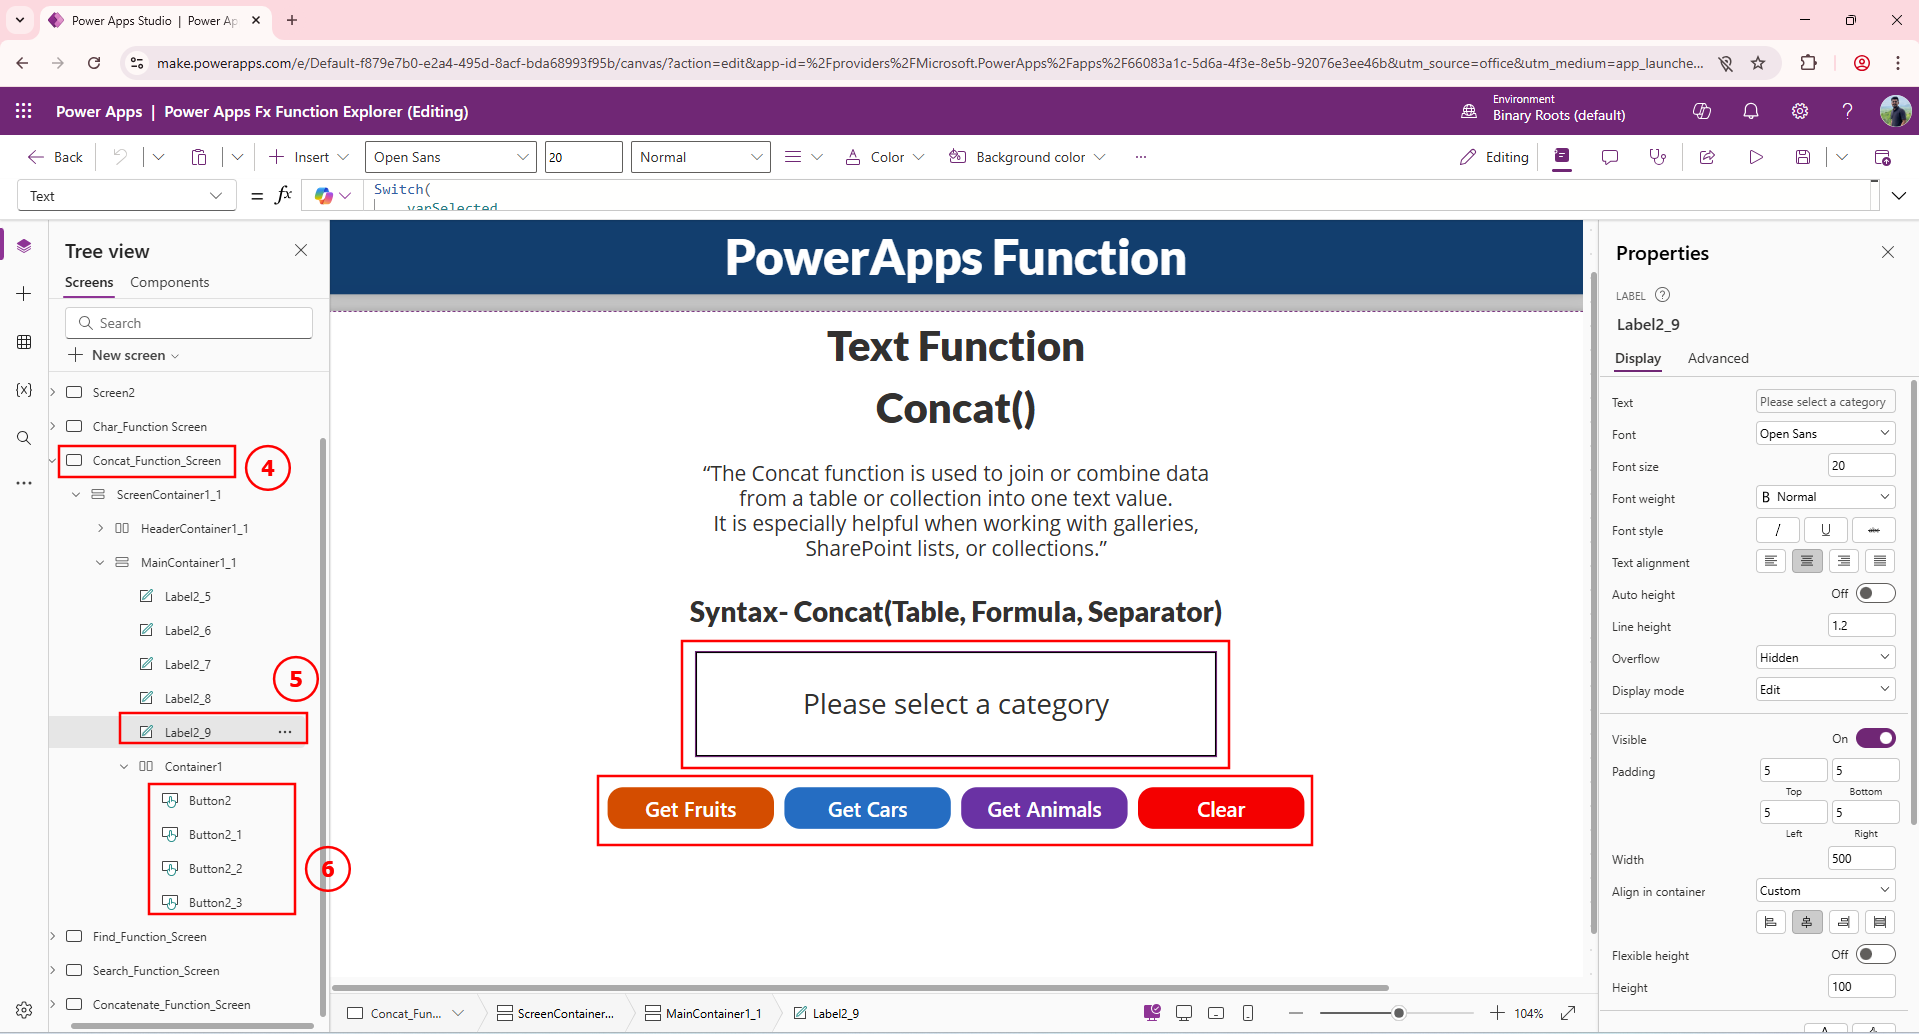Open the left rail settings gear
Screen dimensions: 1919x1034
tap(24, 1010)
